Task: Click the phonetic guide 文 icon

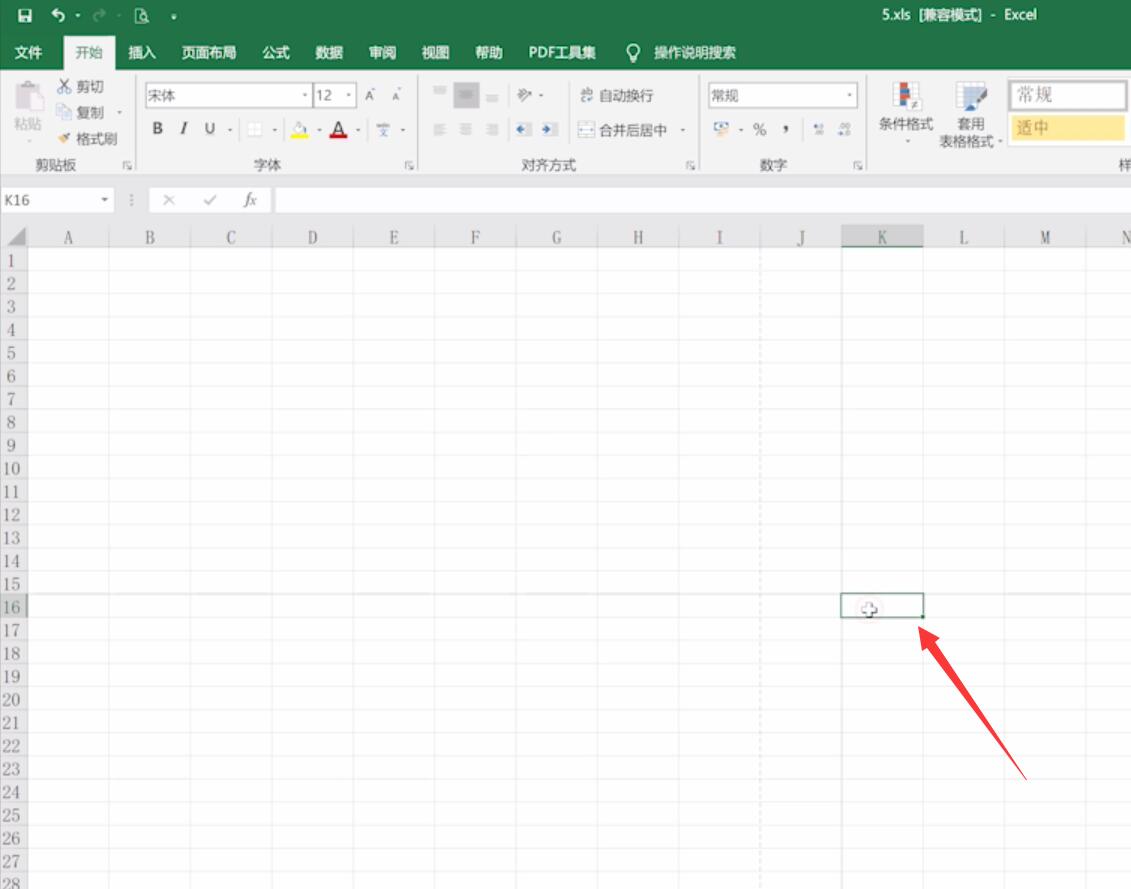Action: click(x=383, y=130)
